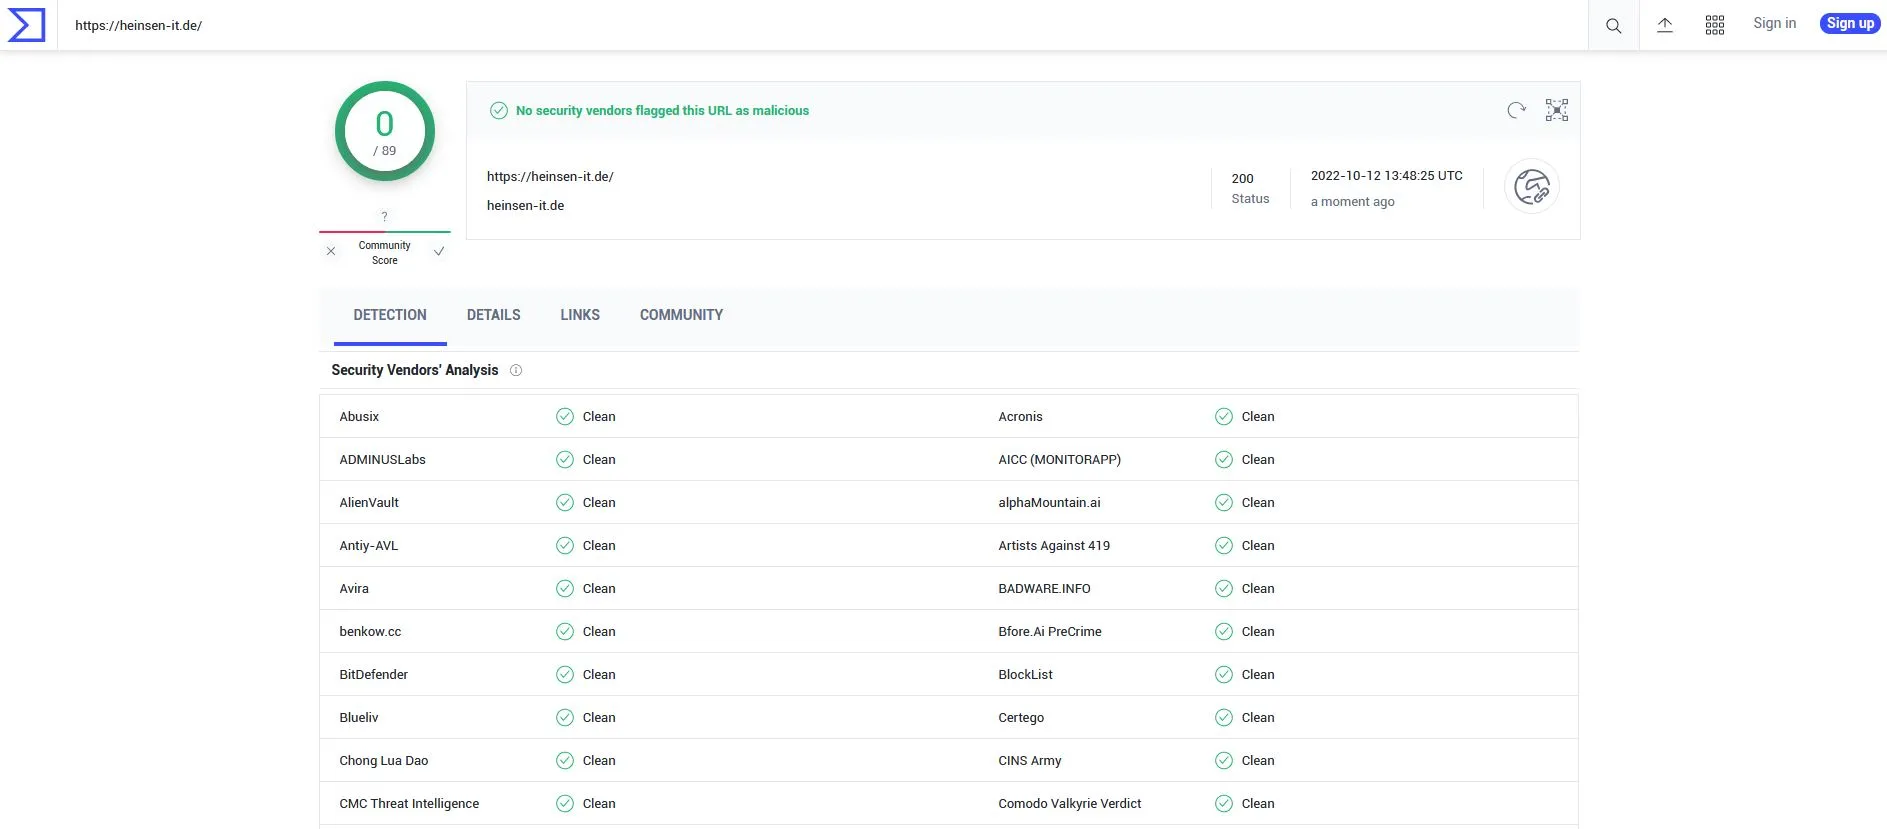1887x829 pixels.
Task: Click the Sign up button
Action: coord(1850,23)
